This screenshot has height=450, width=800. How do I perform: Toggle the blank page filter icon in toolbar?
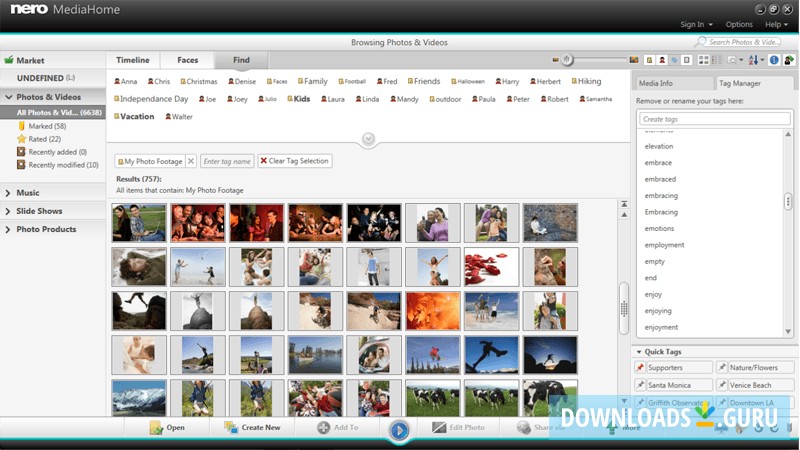point(687,60)
